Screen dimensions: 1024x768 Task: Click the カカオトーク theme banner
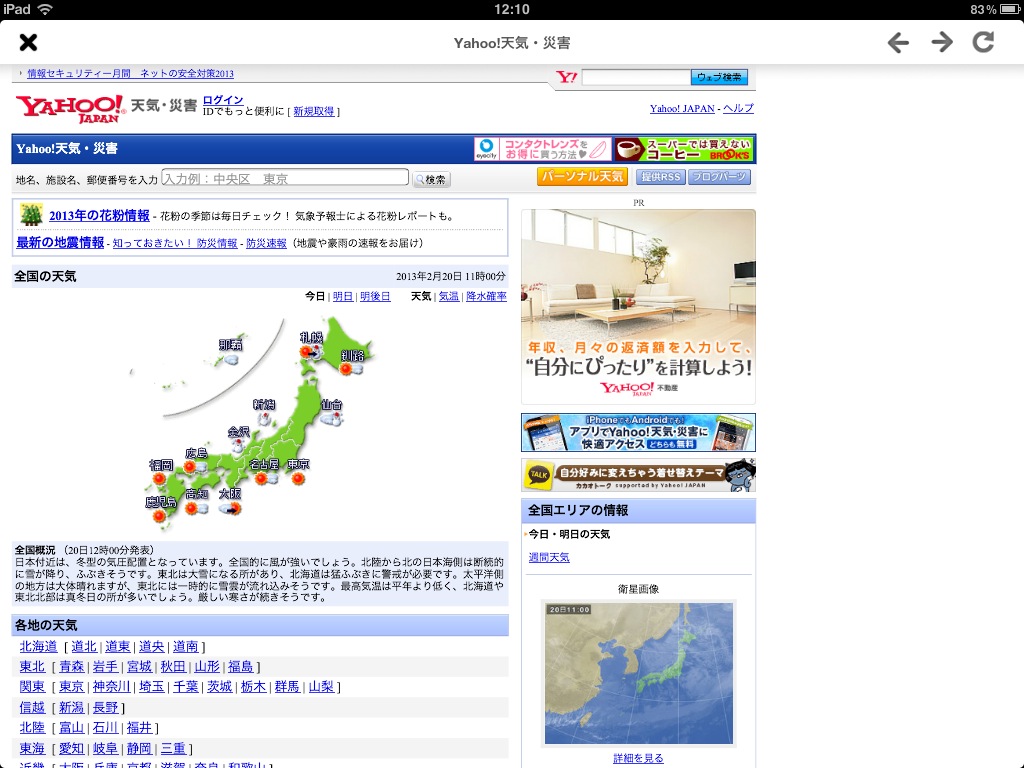click(638, 475)
